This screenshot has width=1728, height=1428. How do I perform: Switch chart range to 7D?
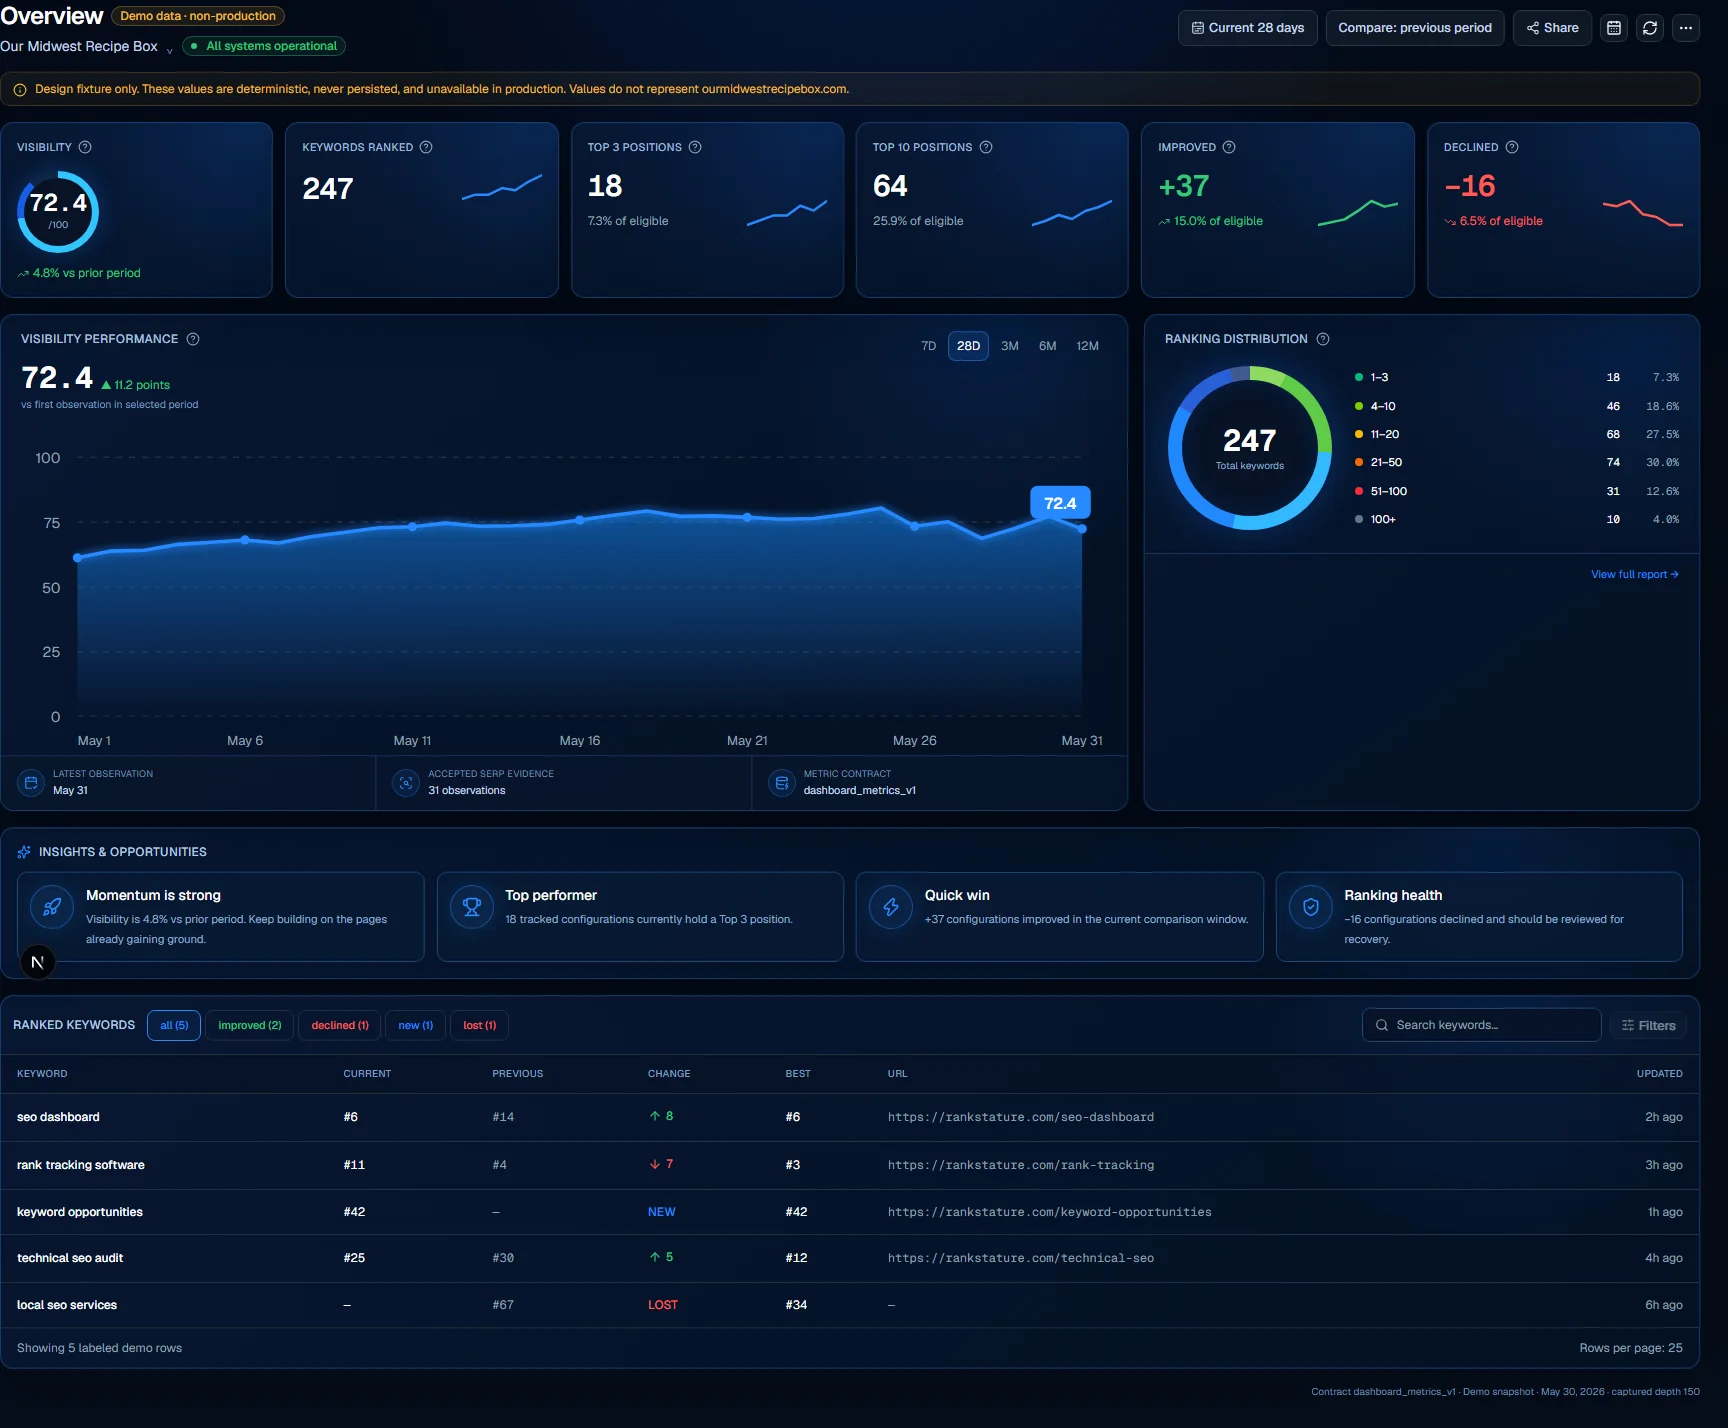tap(928, 346)
